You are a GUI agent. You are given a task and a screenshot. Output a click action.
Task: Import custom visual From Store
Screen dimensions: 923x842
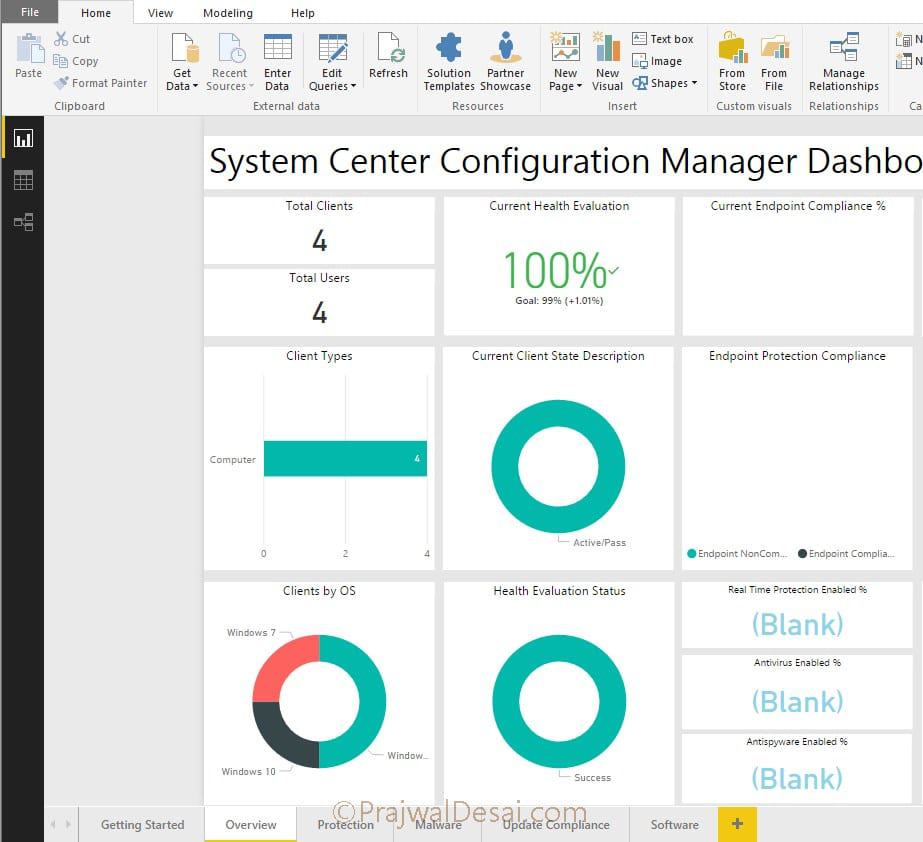click(x=732, y=62)
